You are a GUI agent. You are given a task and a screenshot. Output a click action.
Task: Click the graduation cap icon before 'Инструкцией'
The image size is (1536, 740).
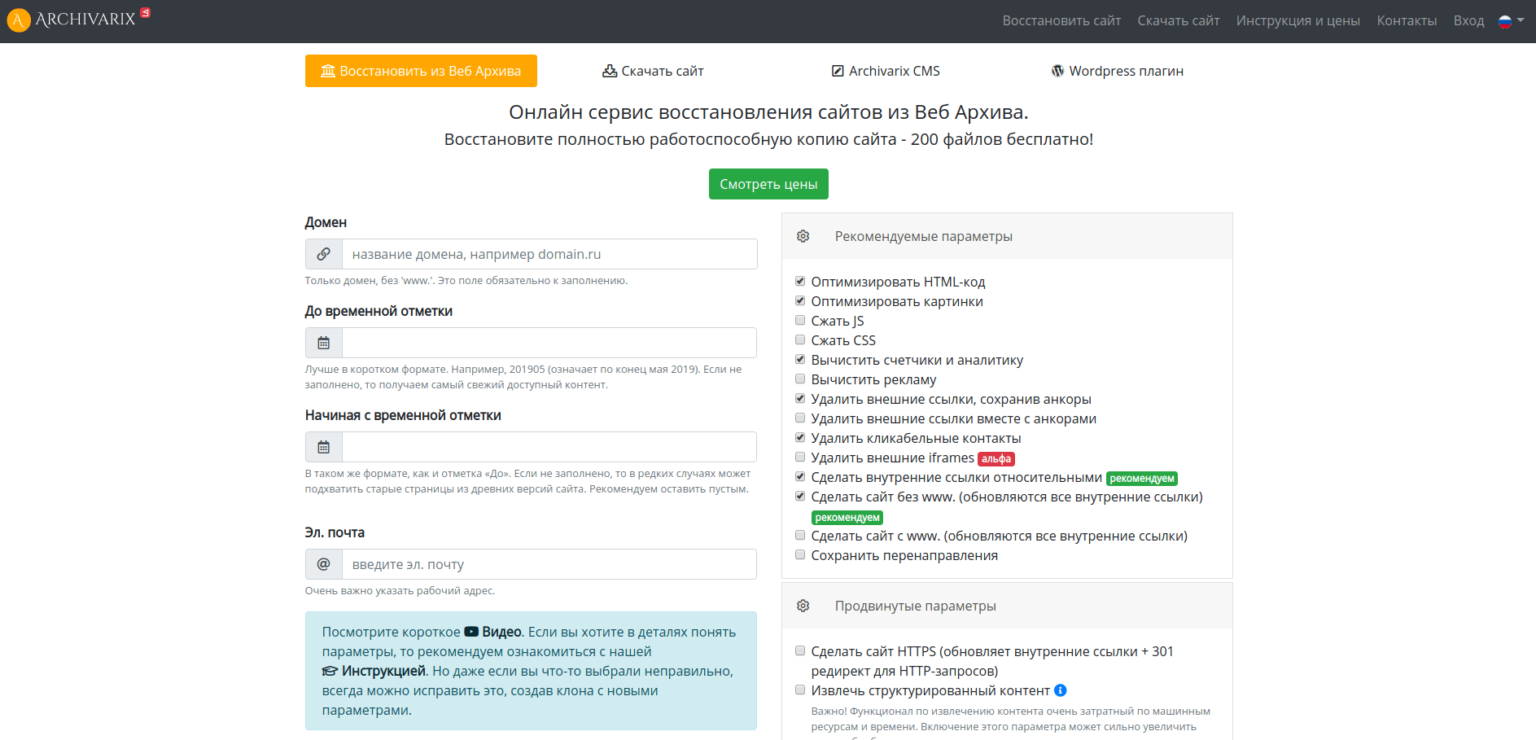pos(330,671)
